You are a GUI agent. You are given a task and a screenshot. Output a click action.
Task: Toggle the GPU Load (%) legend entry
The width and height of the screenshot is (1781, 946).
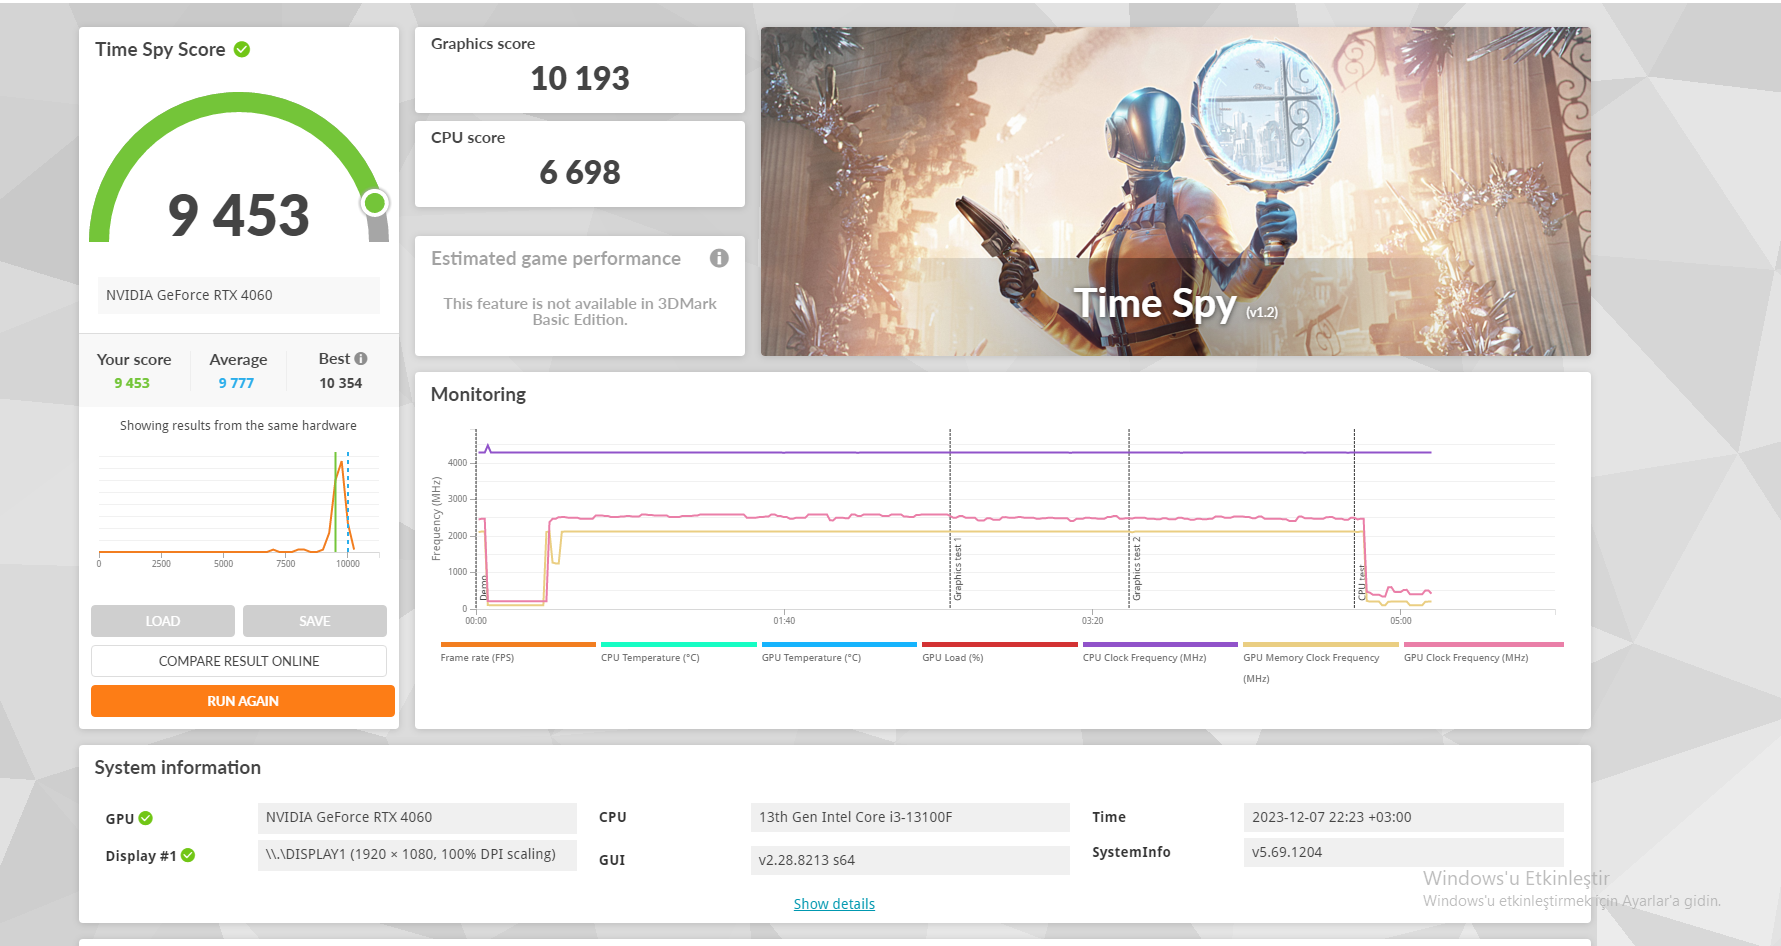[1000, 651]
